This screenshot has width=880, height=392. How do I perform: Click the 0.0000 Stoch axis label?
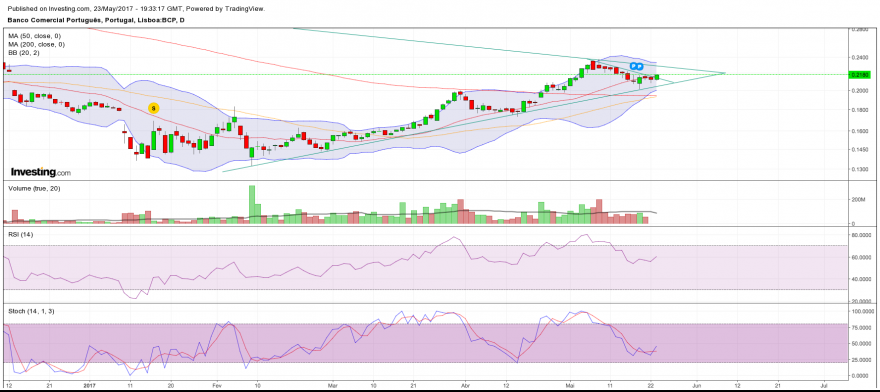[860, 375]
